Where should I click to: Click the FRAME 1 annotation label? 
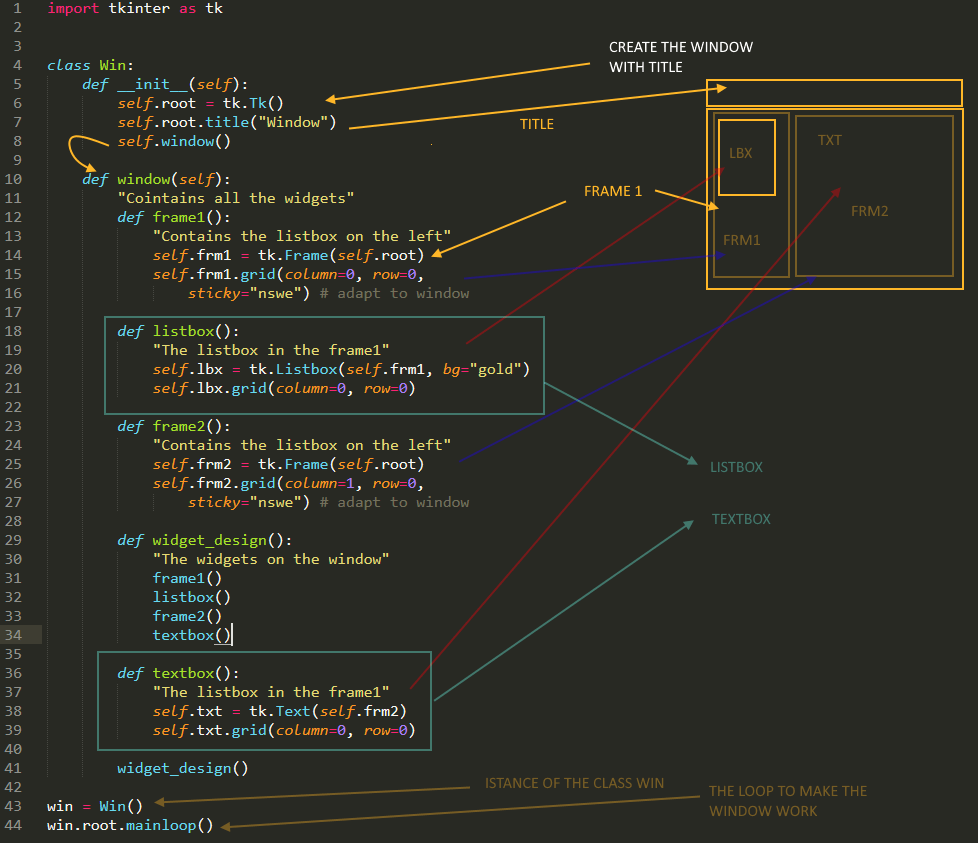pyautogui.click(x=613, y=191)
